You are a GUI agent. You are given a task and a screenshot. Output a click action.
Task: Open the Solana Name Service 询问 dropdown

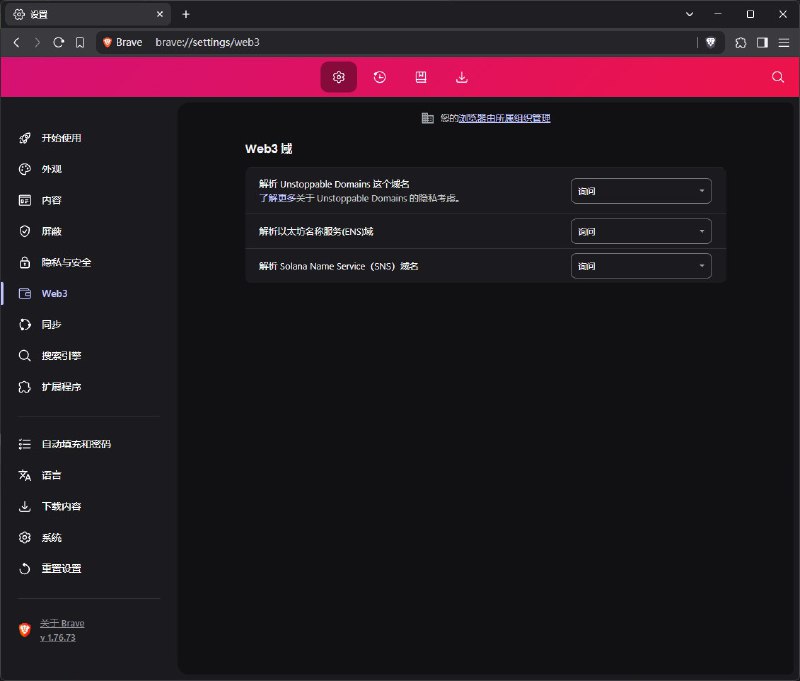click(x=641, y=266)
